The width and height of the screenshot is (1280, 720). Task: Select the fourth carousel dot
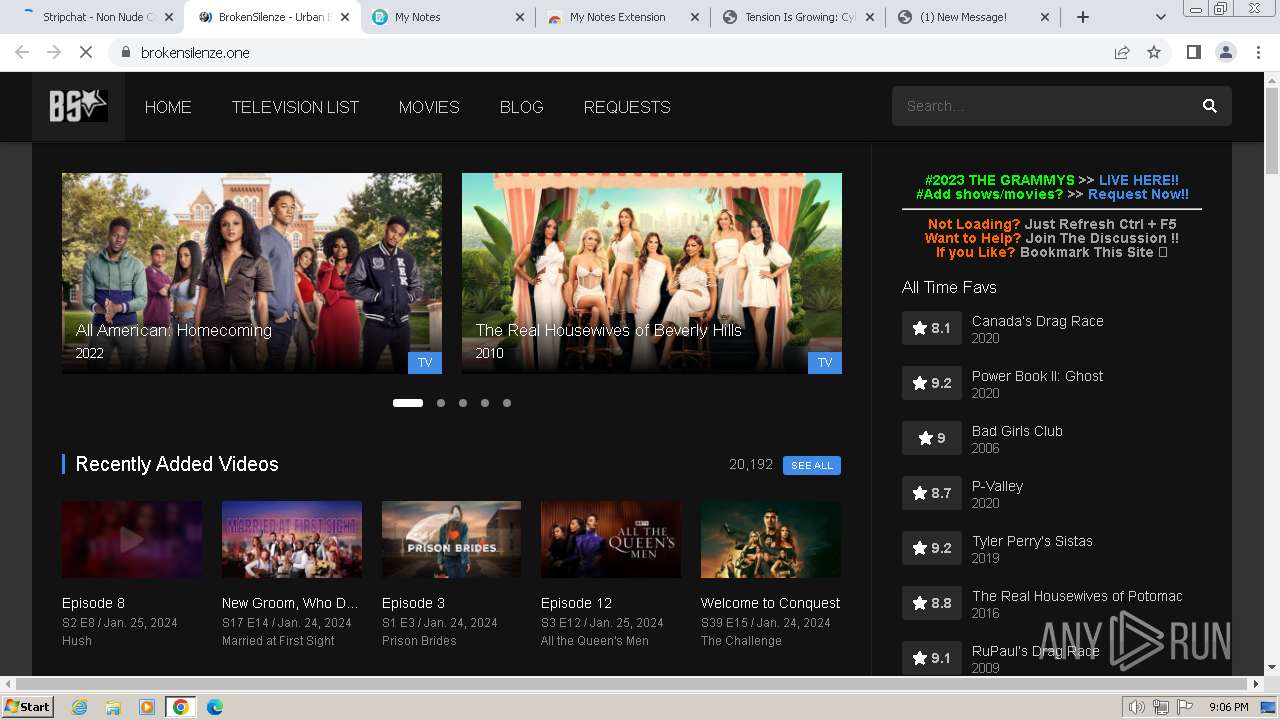(485, 403)
